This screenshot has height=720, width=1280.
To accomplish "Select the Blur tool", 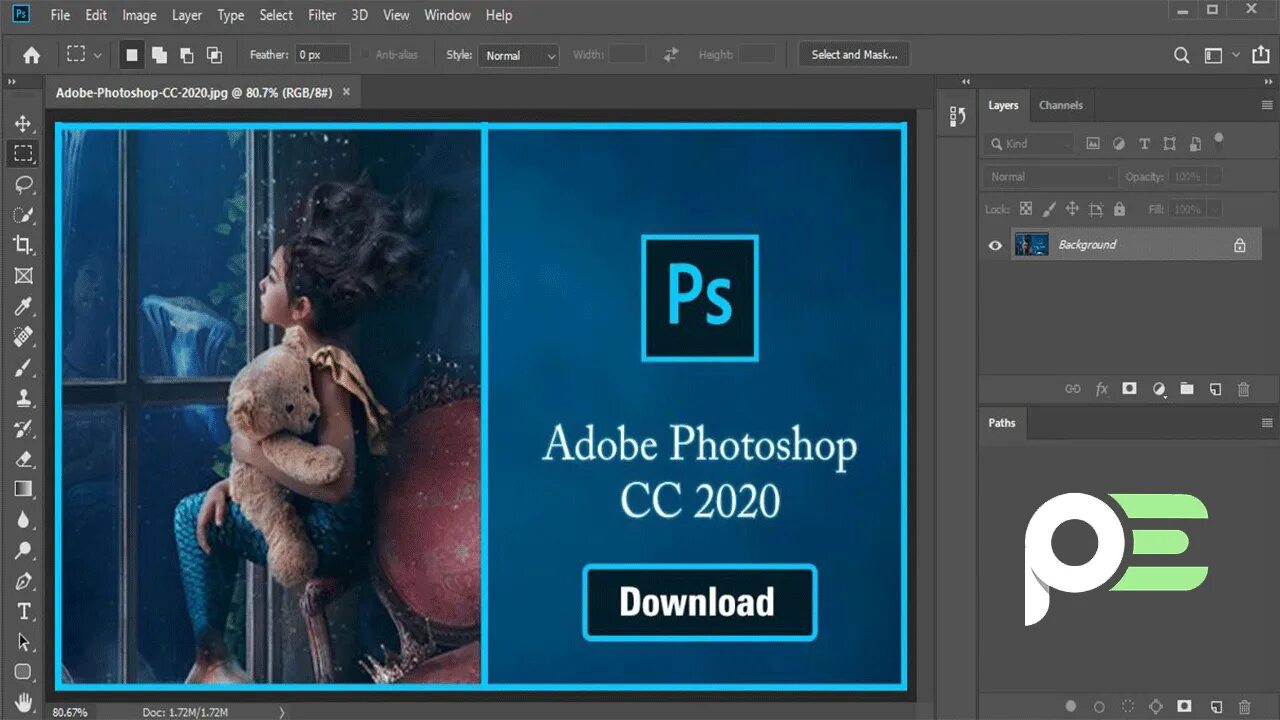I will pos(23,520).
